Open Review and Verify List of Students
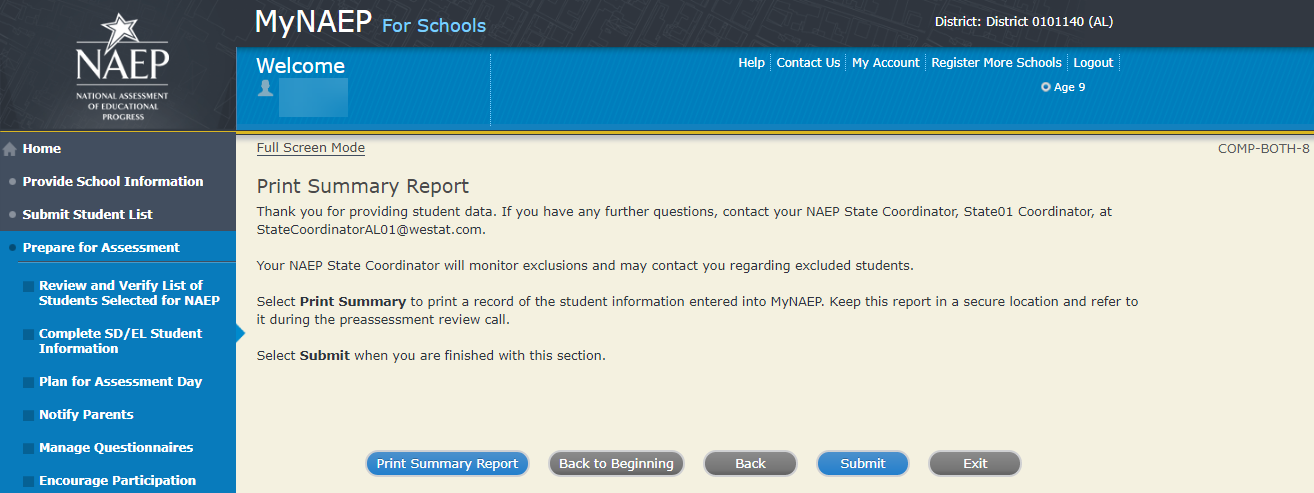 click(x=128, y=293)
